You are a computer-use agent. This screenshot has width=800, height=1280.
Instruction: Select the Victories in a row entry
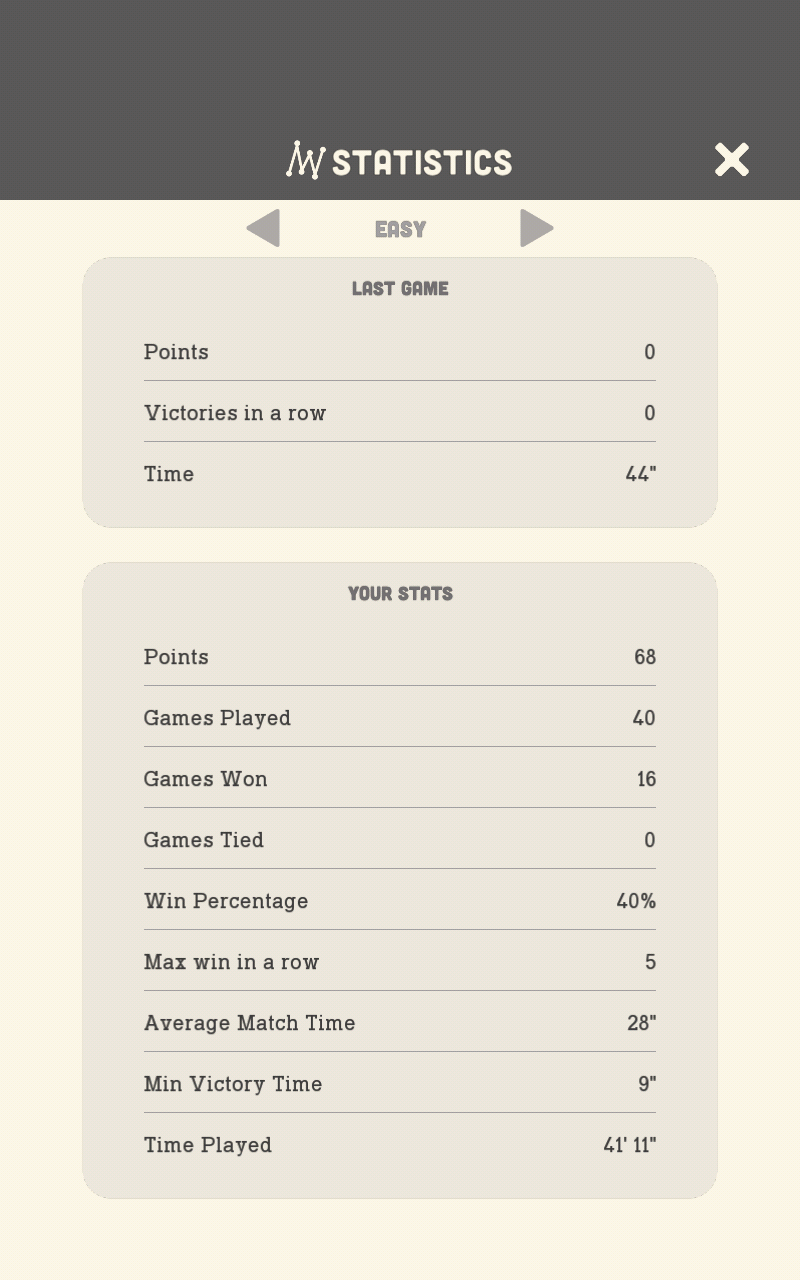(x=400, y=413)
